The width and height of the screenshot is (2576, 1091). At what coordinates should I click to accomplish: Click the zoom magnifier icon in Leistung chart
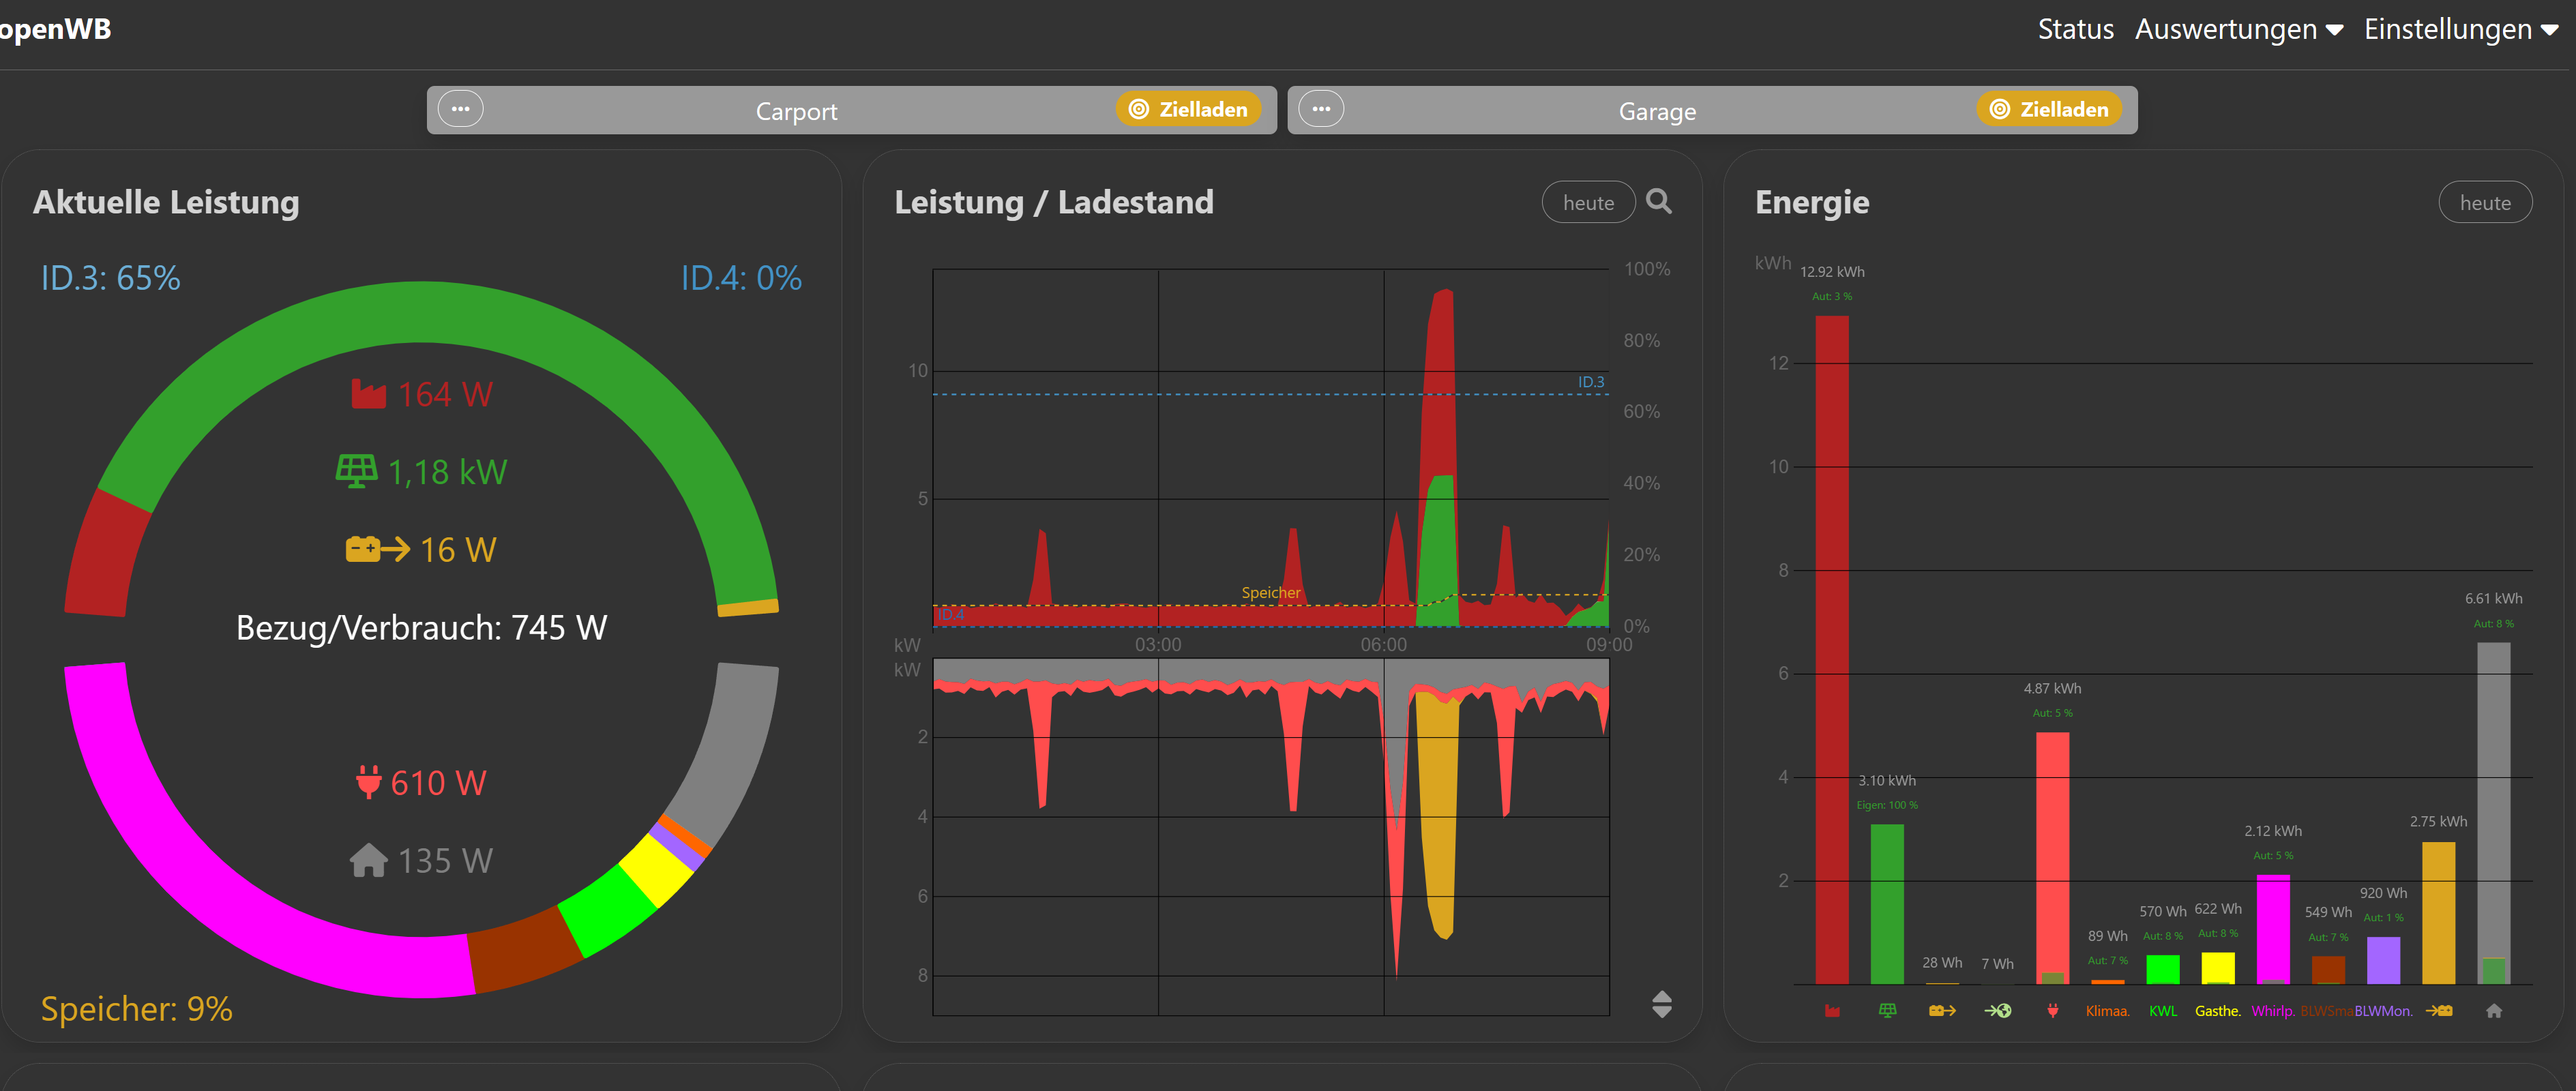pyautogui.click(x=1658, y=201)
